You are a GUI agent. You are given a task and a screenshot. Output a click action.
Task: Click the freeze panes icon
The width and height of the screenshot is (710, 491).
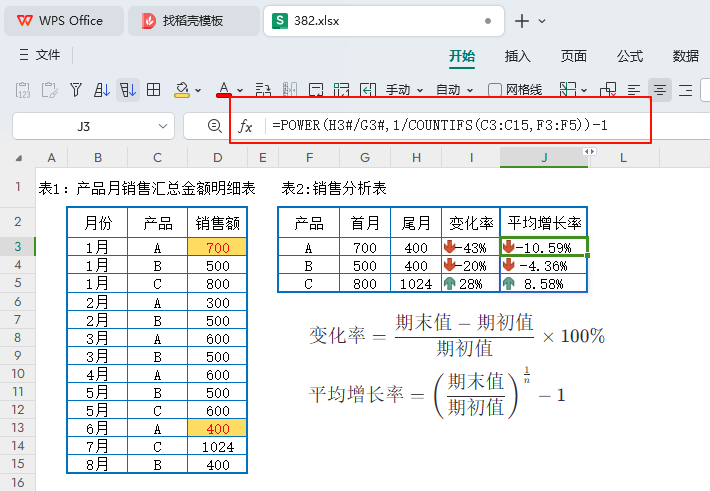click(568, 90)
